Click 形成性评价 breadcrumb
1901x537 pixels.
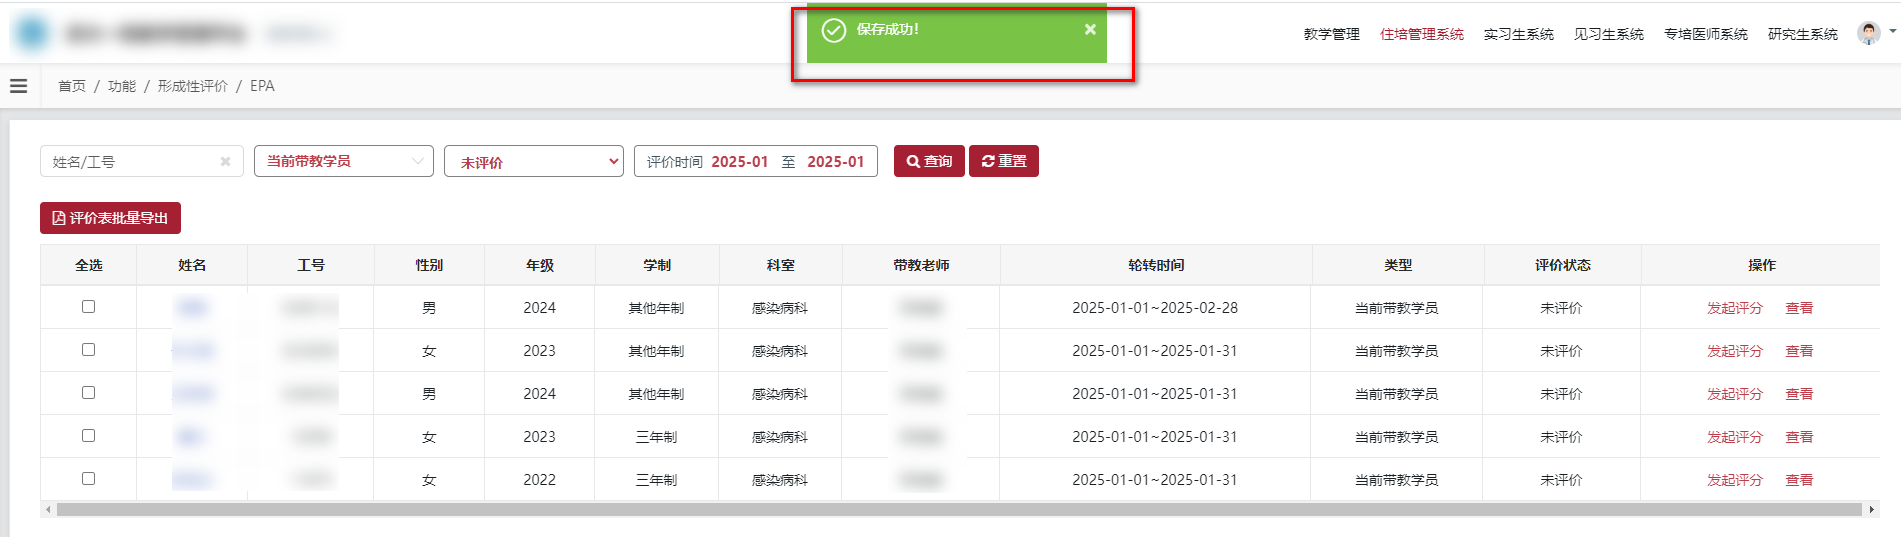pyautogui.click(x=192, y=86)
